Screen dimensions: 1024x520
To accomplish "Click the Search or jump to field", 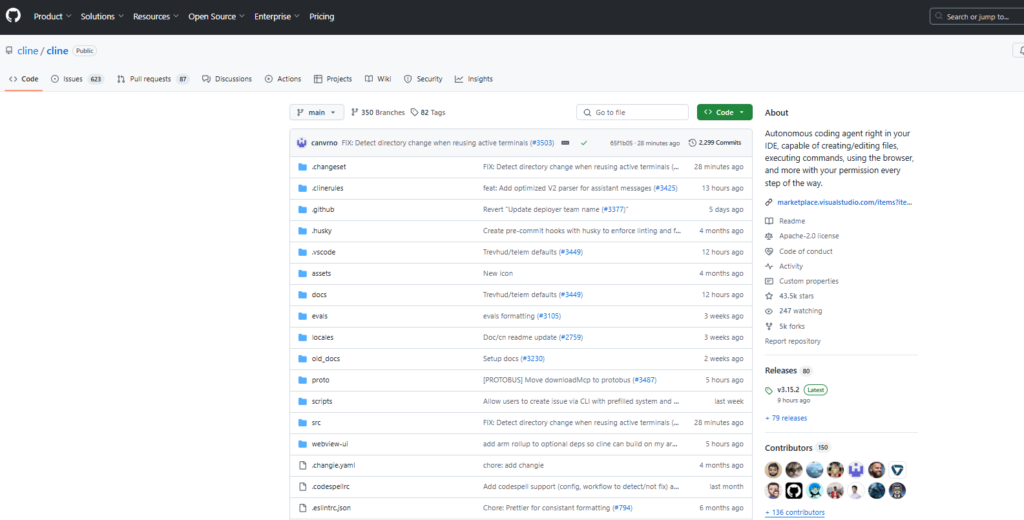I will (x=977, y=16).
